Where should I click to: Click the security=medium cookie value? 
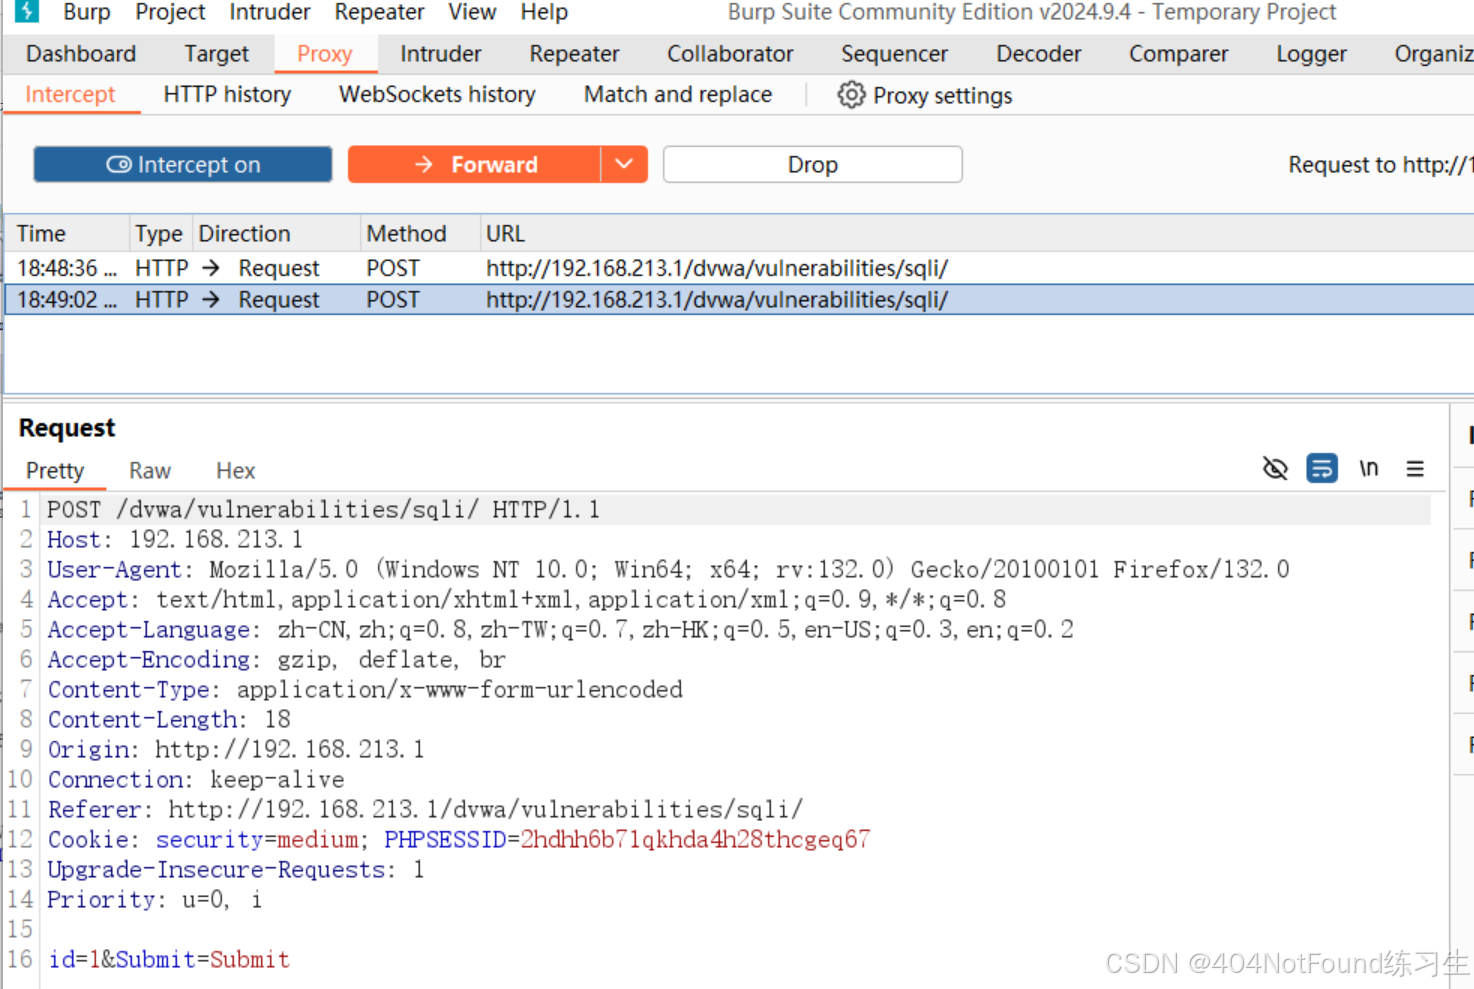(x=257, y=840)
